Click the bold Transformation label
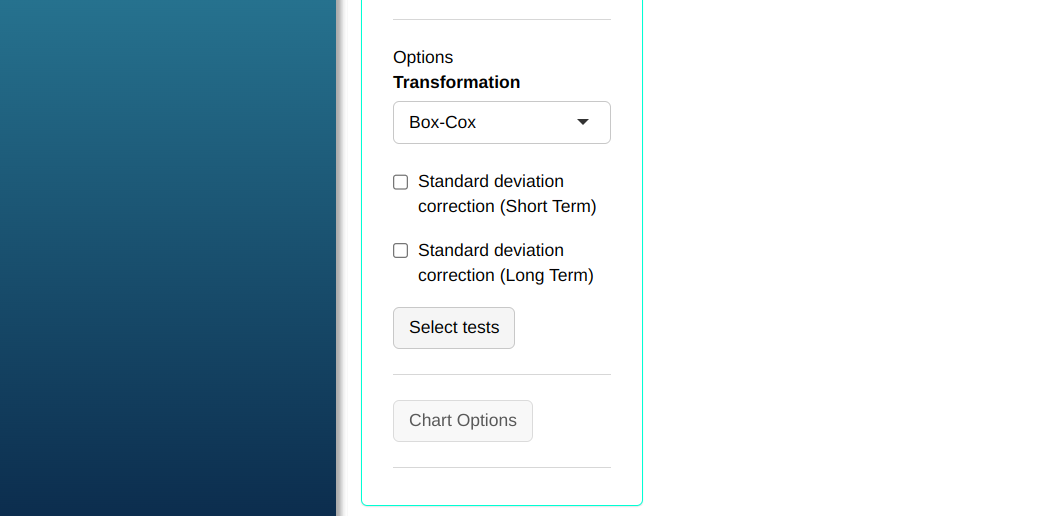Viewport: 1046px width, 516px height. [x=456, y=82]
